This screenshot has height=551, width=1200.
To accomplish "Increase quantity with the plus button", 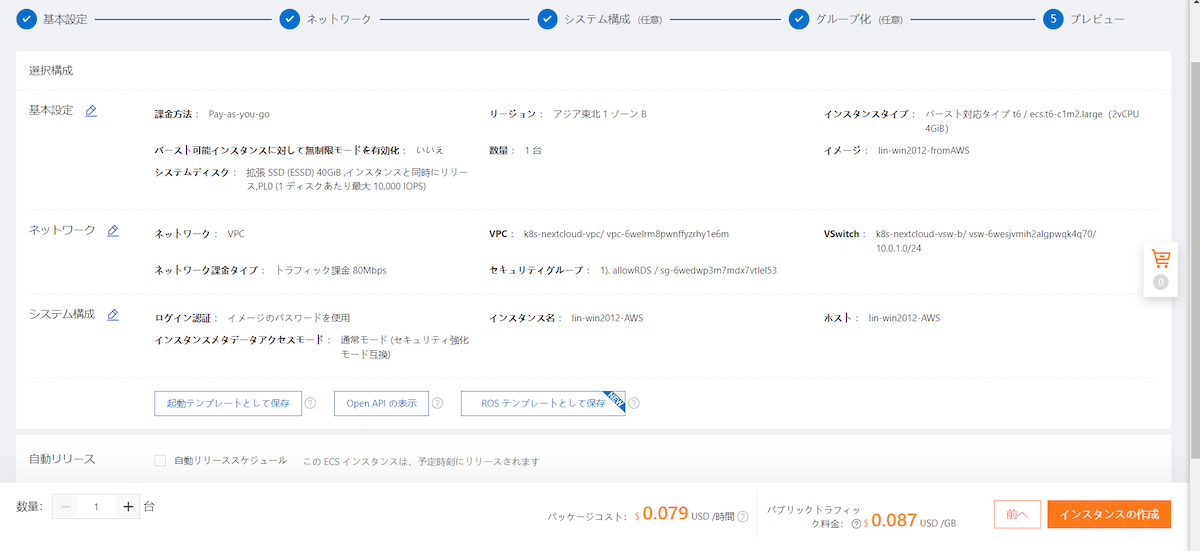I will tap(128, 507).
